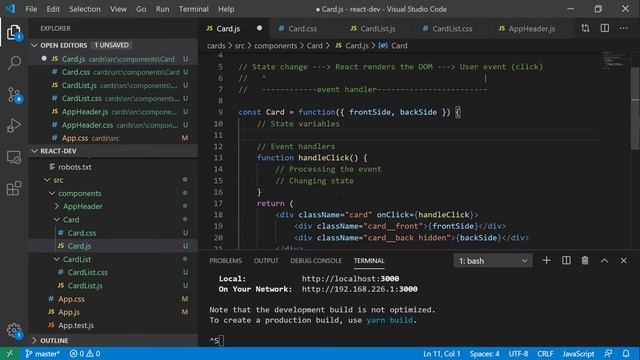Click the remote window status bar icon
Screen dimensions: 640x360
pyautogui.click(x=9, y=353)
